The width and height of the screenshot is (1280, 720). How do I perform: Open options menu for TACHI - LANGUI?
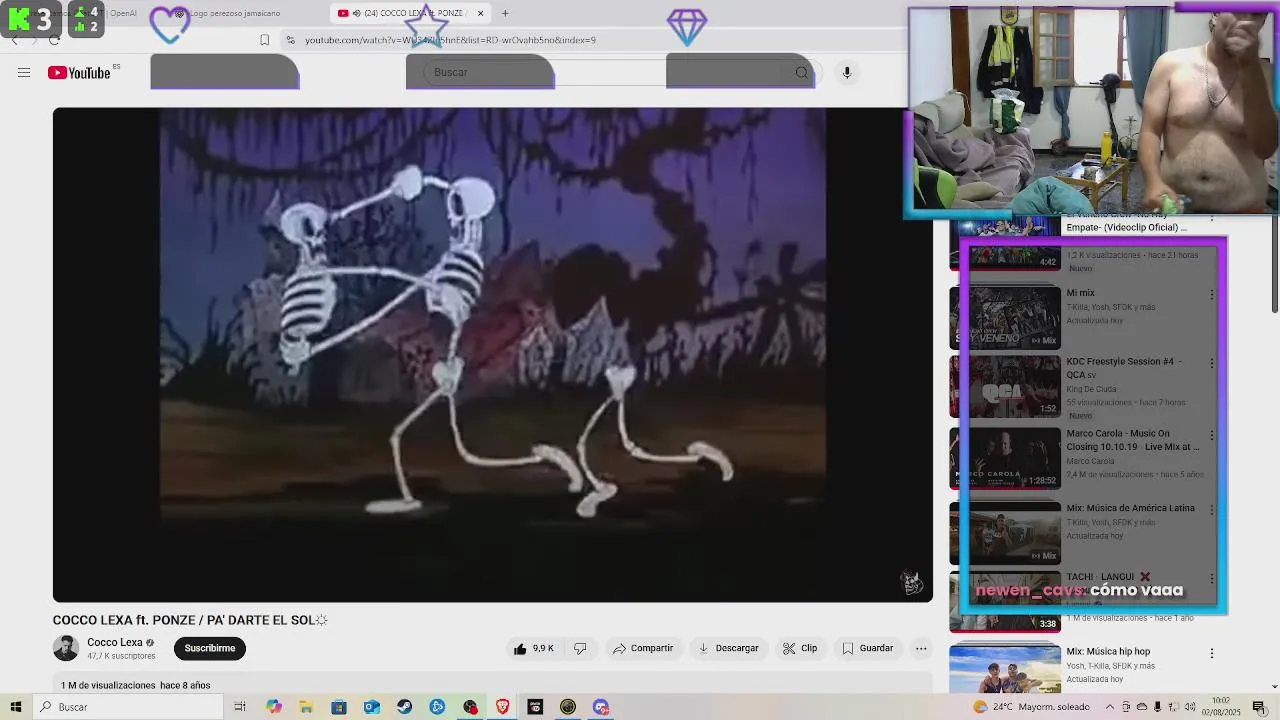pyautogui.click(x=1212, y=578)
